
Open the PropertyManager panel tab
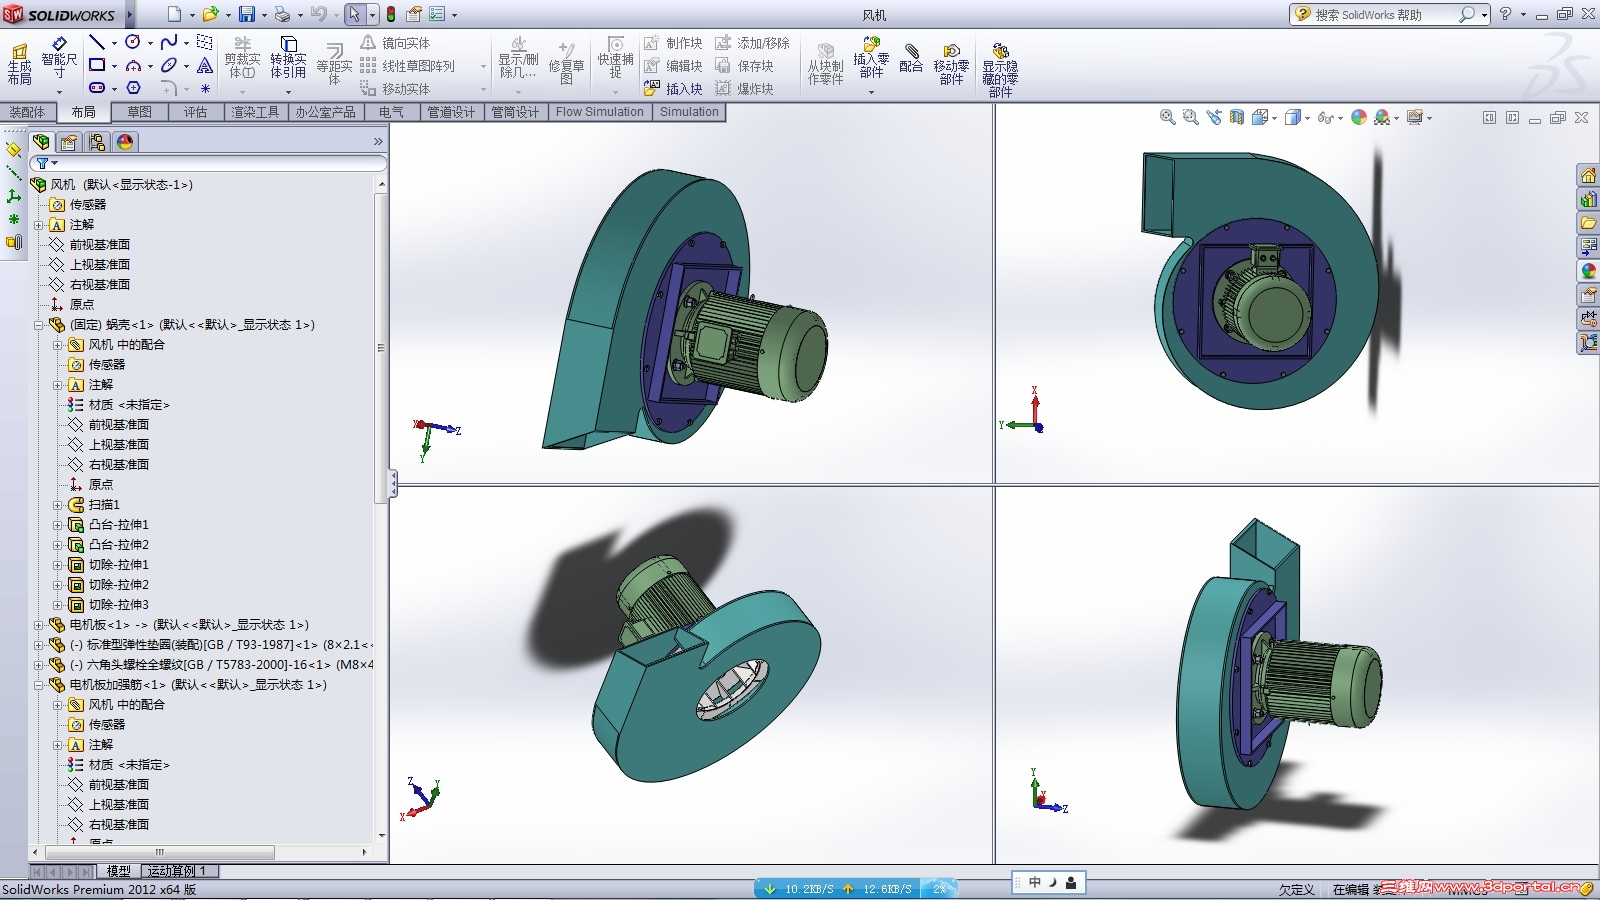(69, 142)
